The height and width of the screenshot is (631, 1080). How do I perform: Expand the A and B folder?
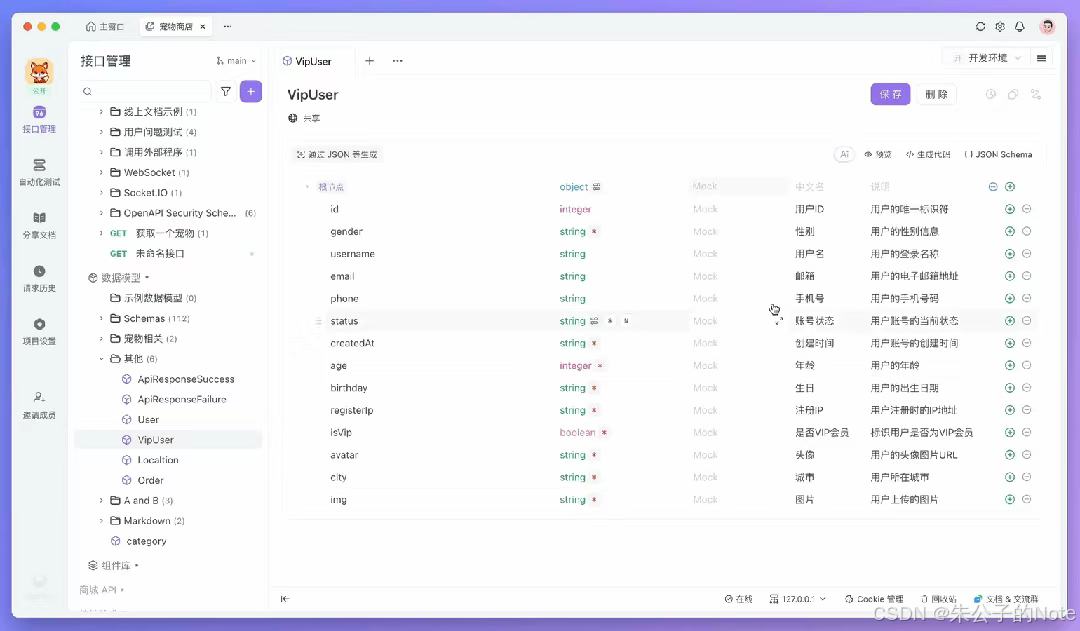tap(101, 501)
